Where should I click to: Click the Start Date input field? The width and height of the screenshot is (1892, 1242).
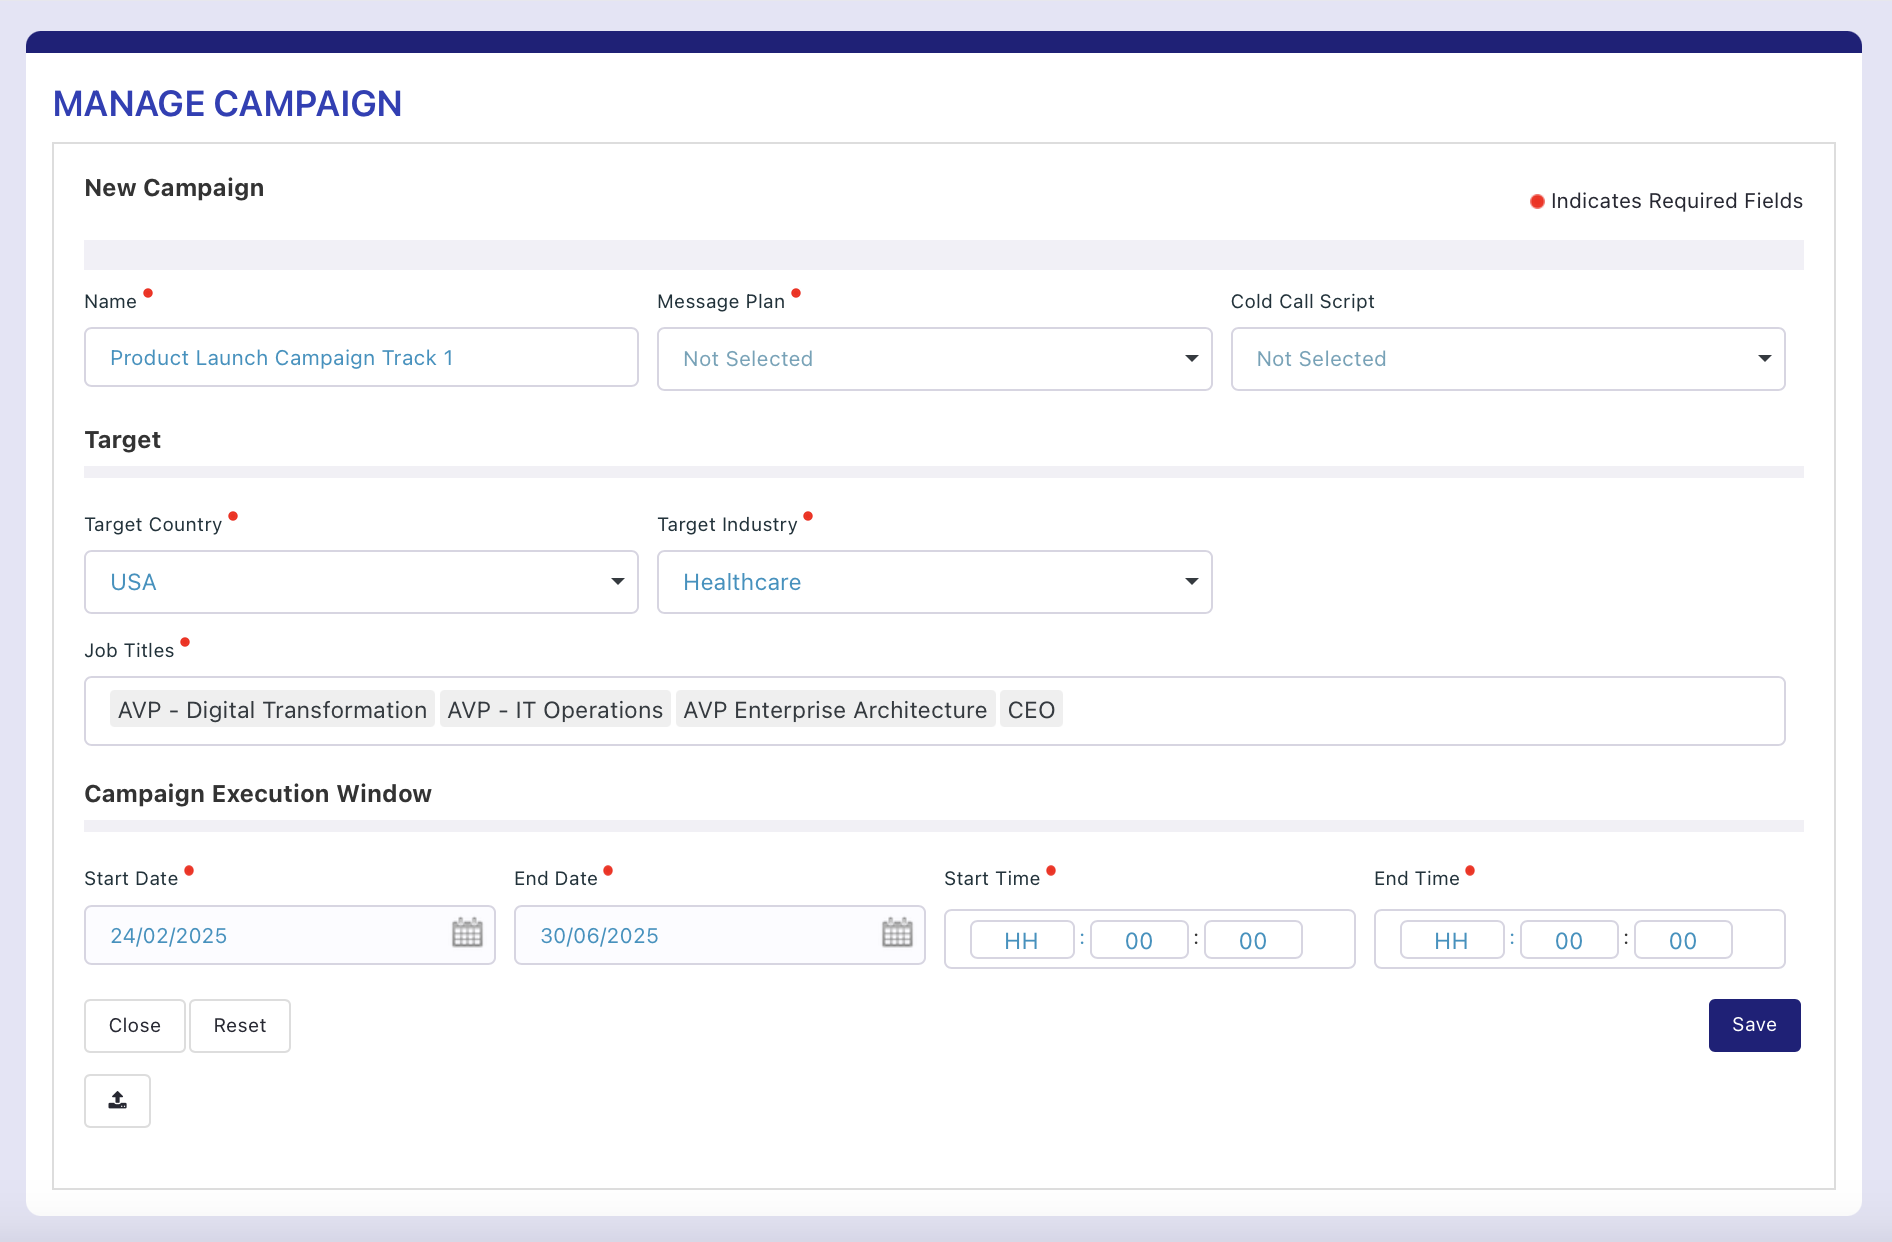270,936
